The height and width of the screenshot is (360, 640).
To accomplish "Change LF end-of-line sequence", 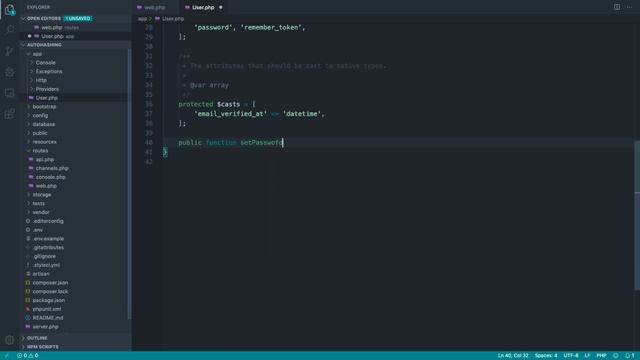I will coord(587,356).
